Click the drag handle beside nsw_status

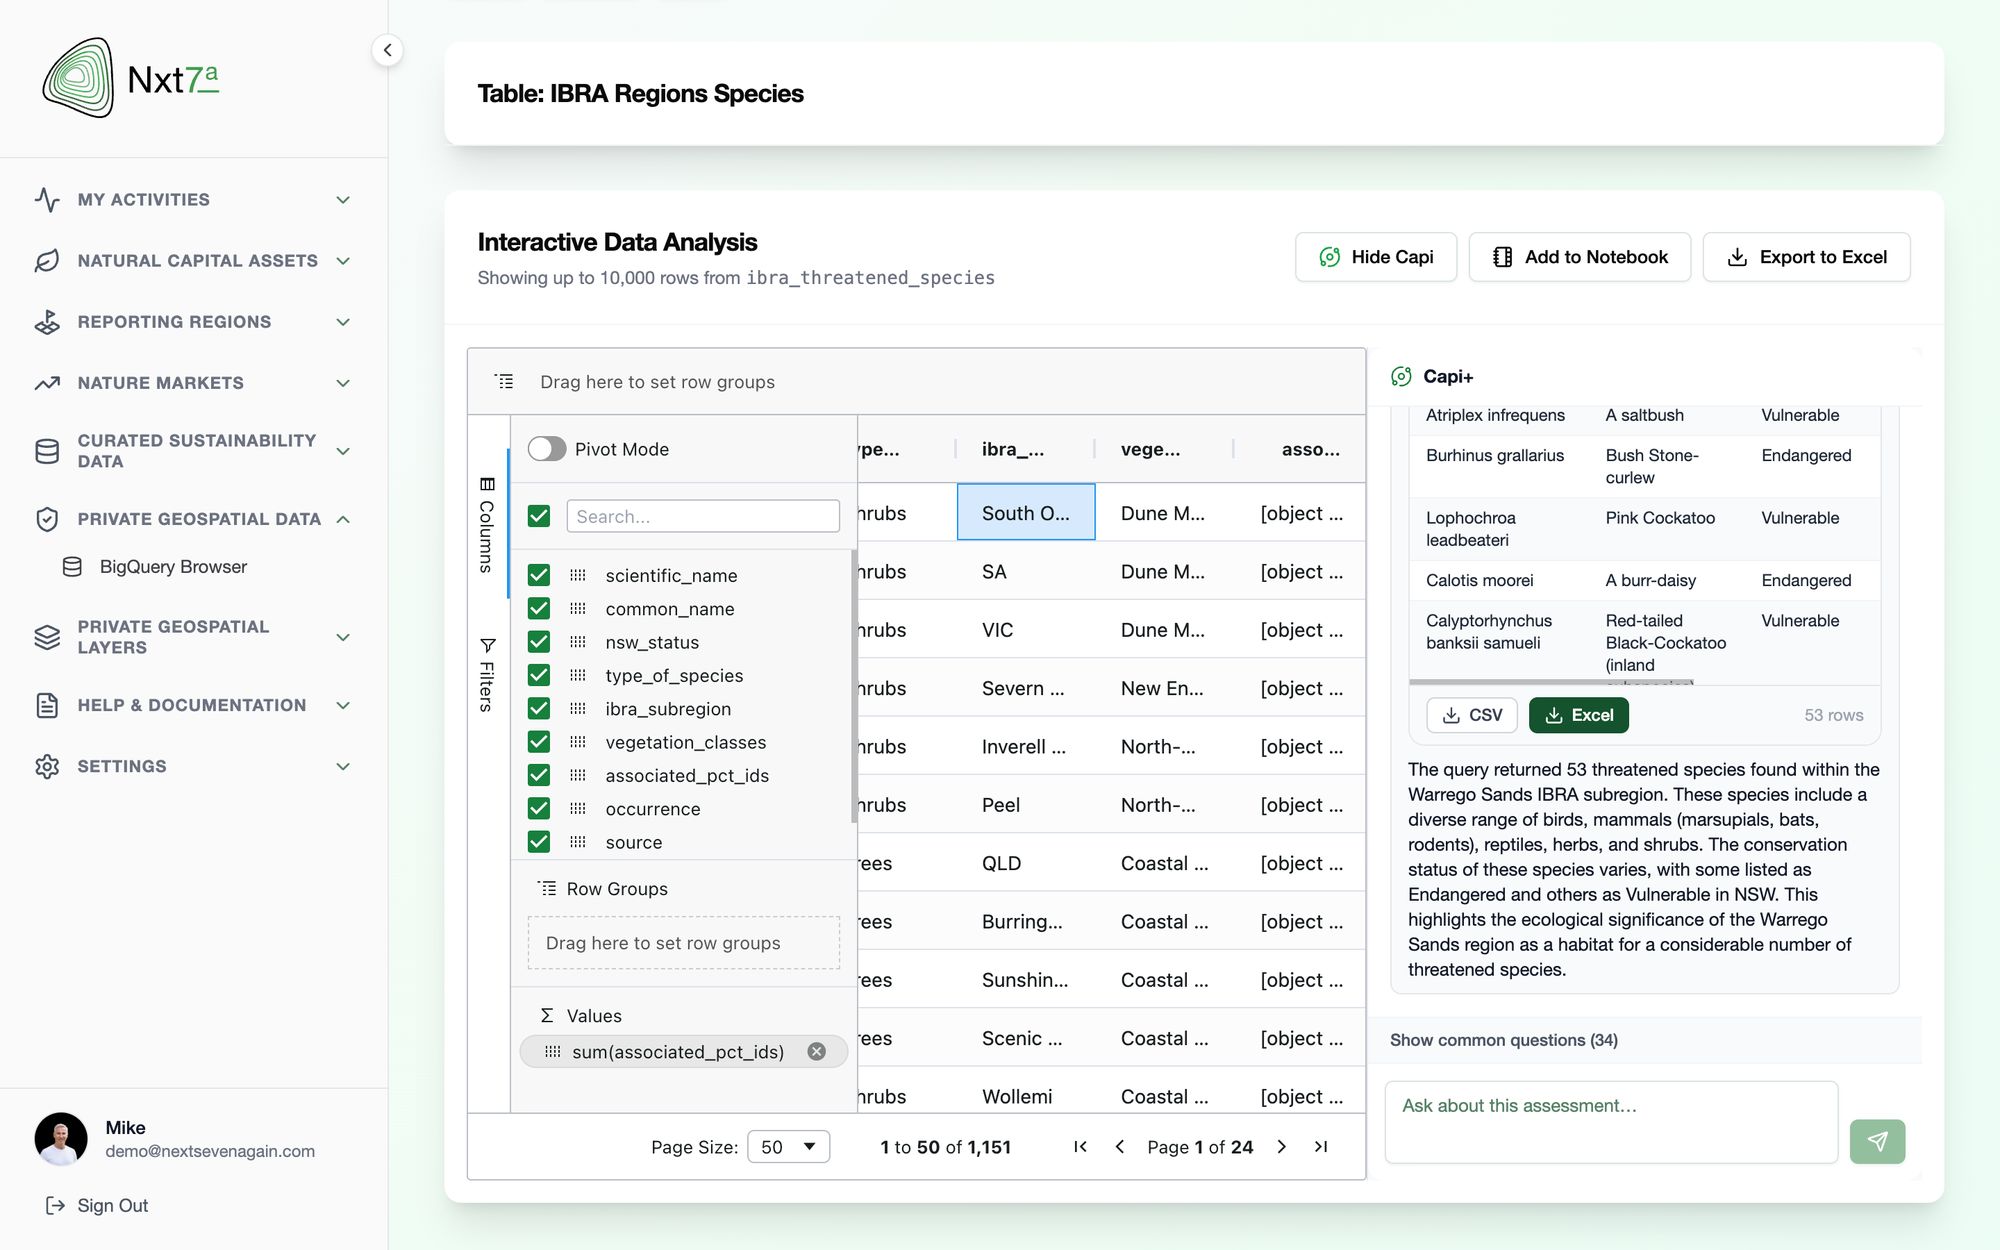pyautogui.click(x=578, y=642)
